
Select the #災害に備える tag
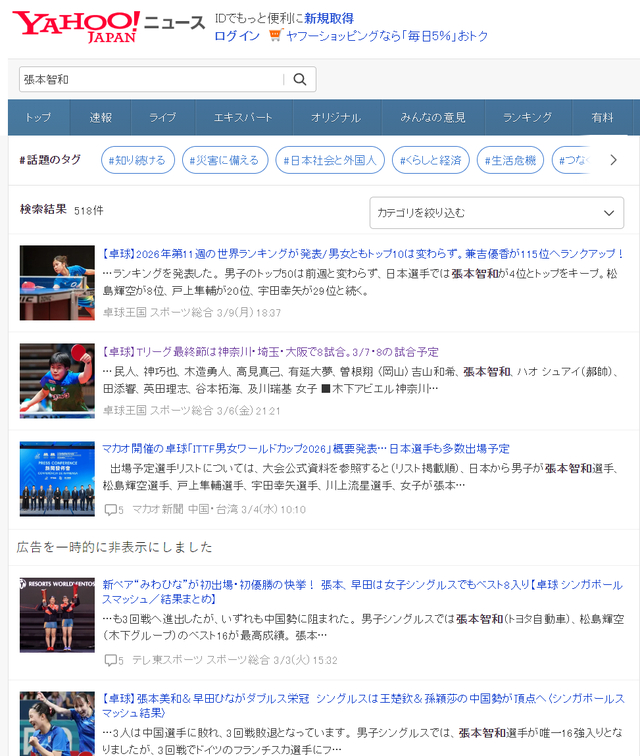pos(225,160)
